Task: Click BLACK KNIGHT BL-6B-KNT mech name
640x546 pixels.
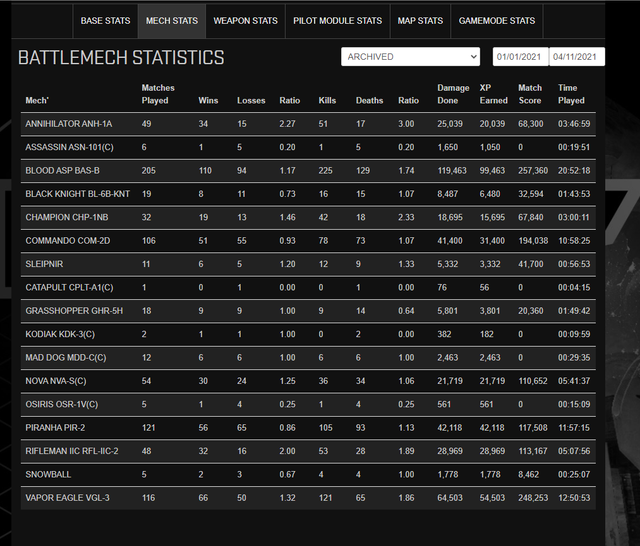Action: pos(78,194)
